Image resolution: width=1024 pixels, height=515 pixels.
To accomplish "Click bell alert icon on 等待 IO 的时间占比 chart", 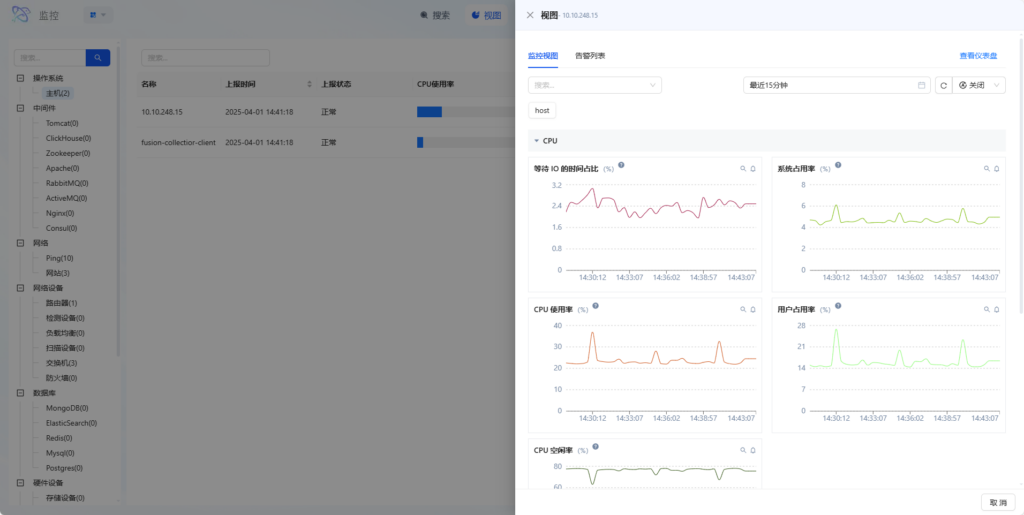I will [753, 168].
